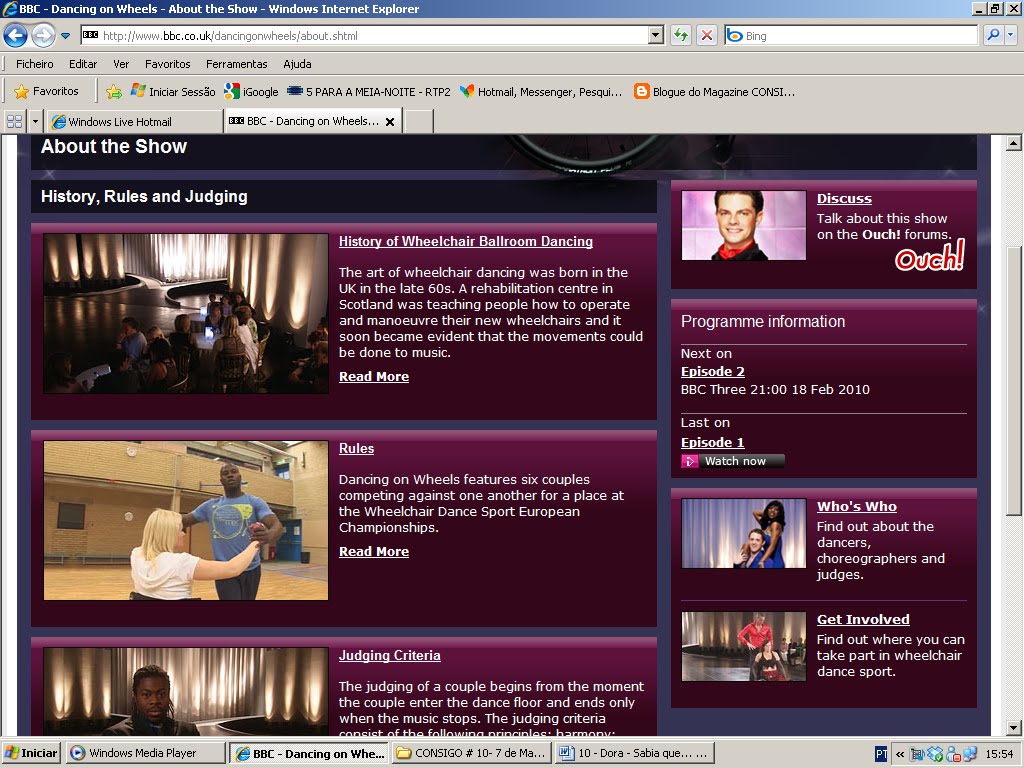The image size is (1024, 768).
Task: Click the vertical scrollbar thumb
Action: pos(1013,381)
